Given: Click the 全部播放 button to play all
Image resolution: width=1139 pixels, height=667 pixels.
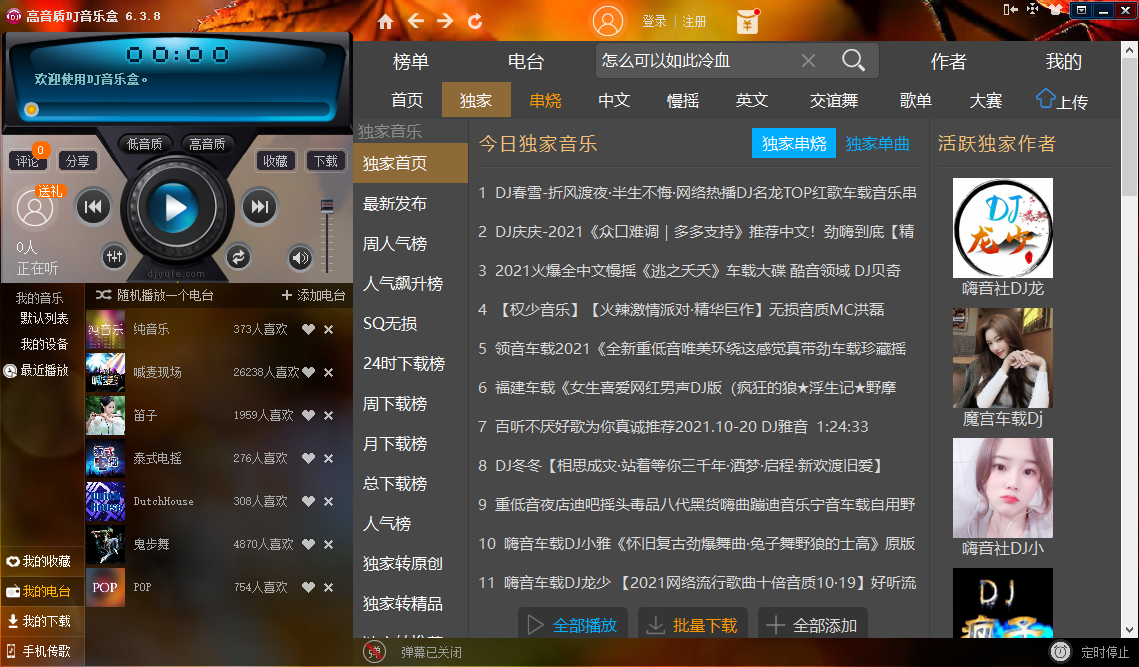Looking at the screenshot, I should (x=572, y=623).
